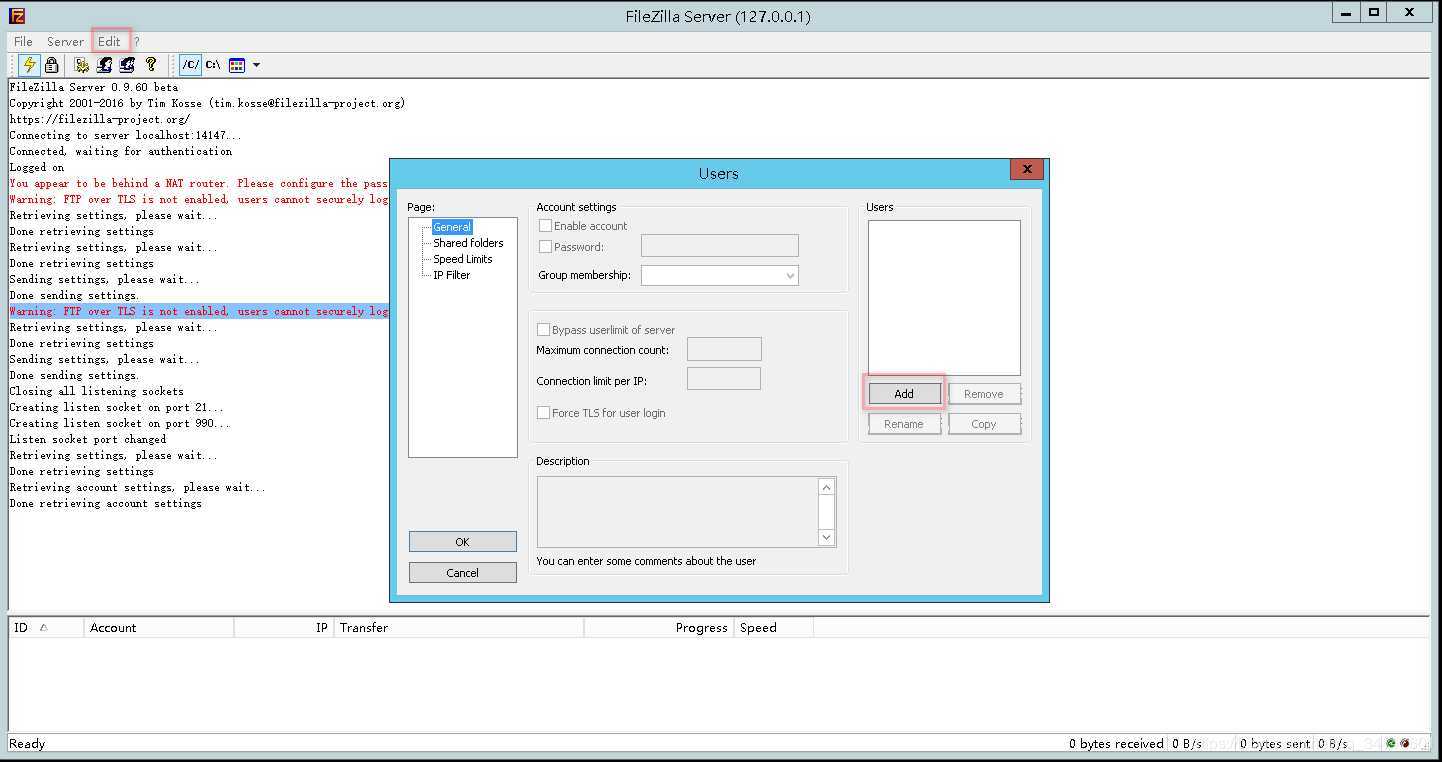Screen dimensions: 1442x762
Task: Open the Server menu
Action: 65,41
